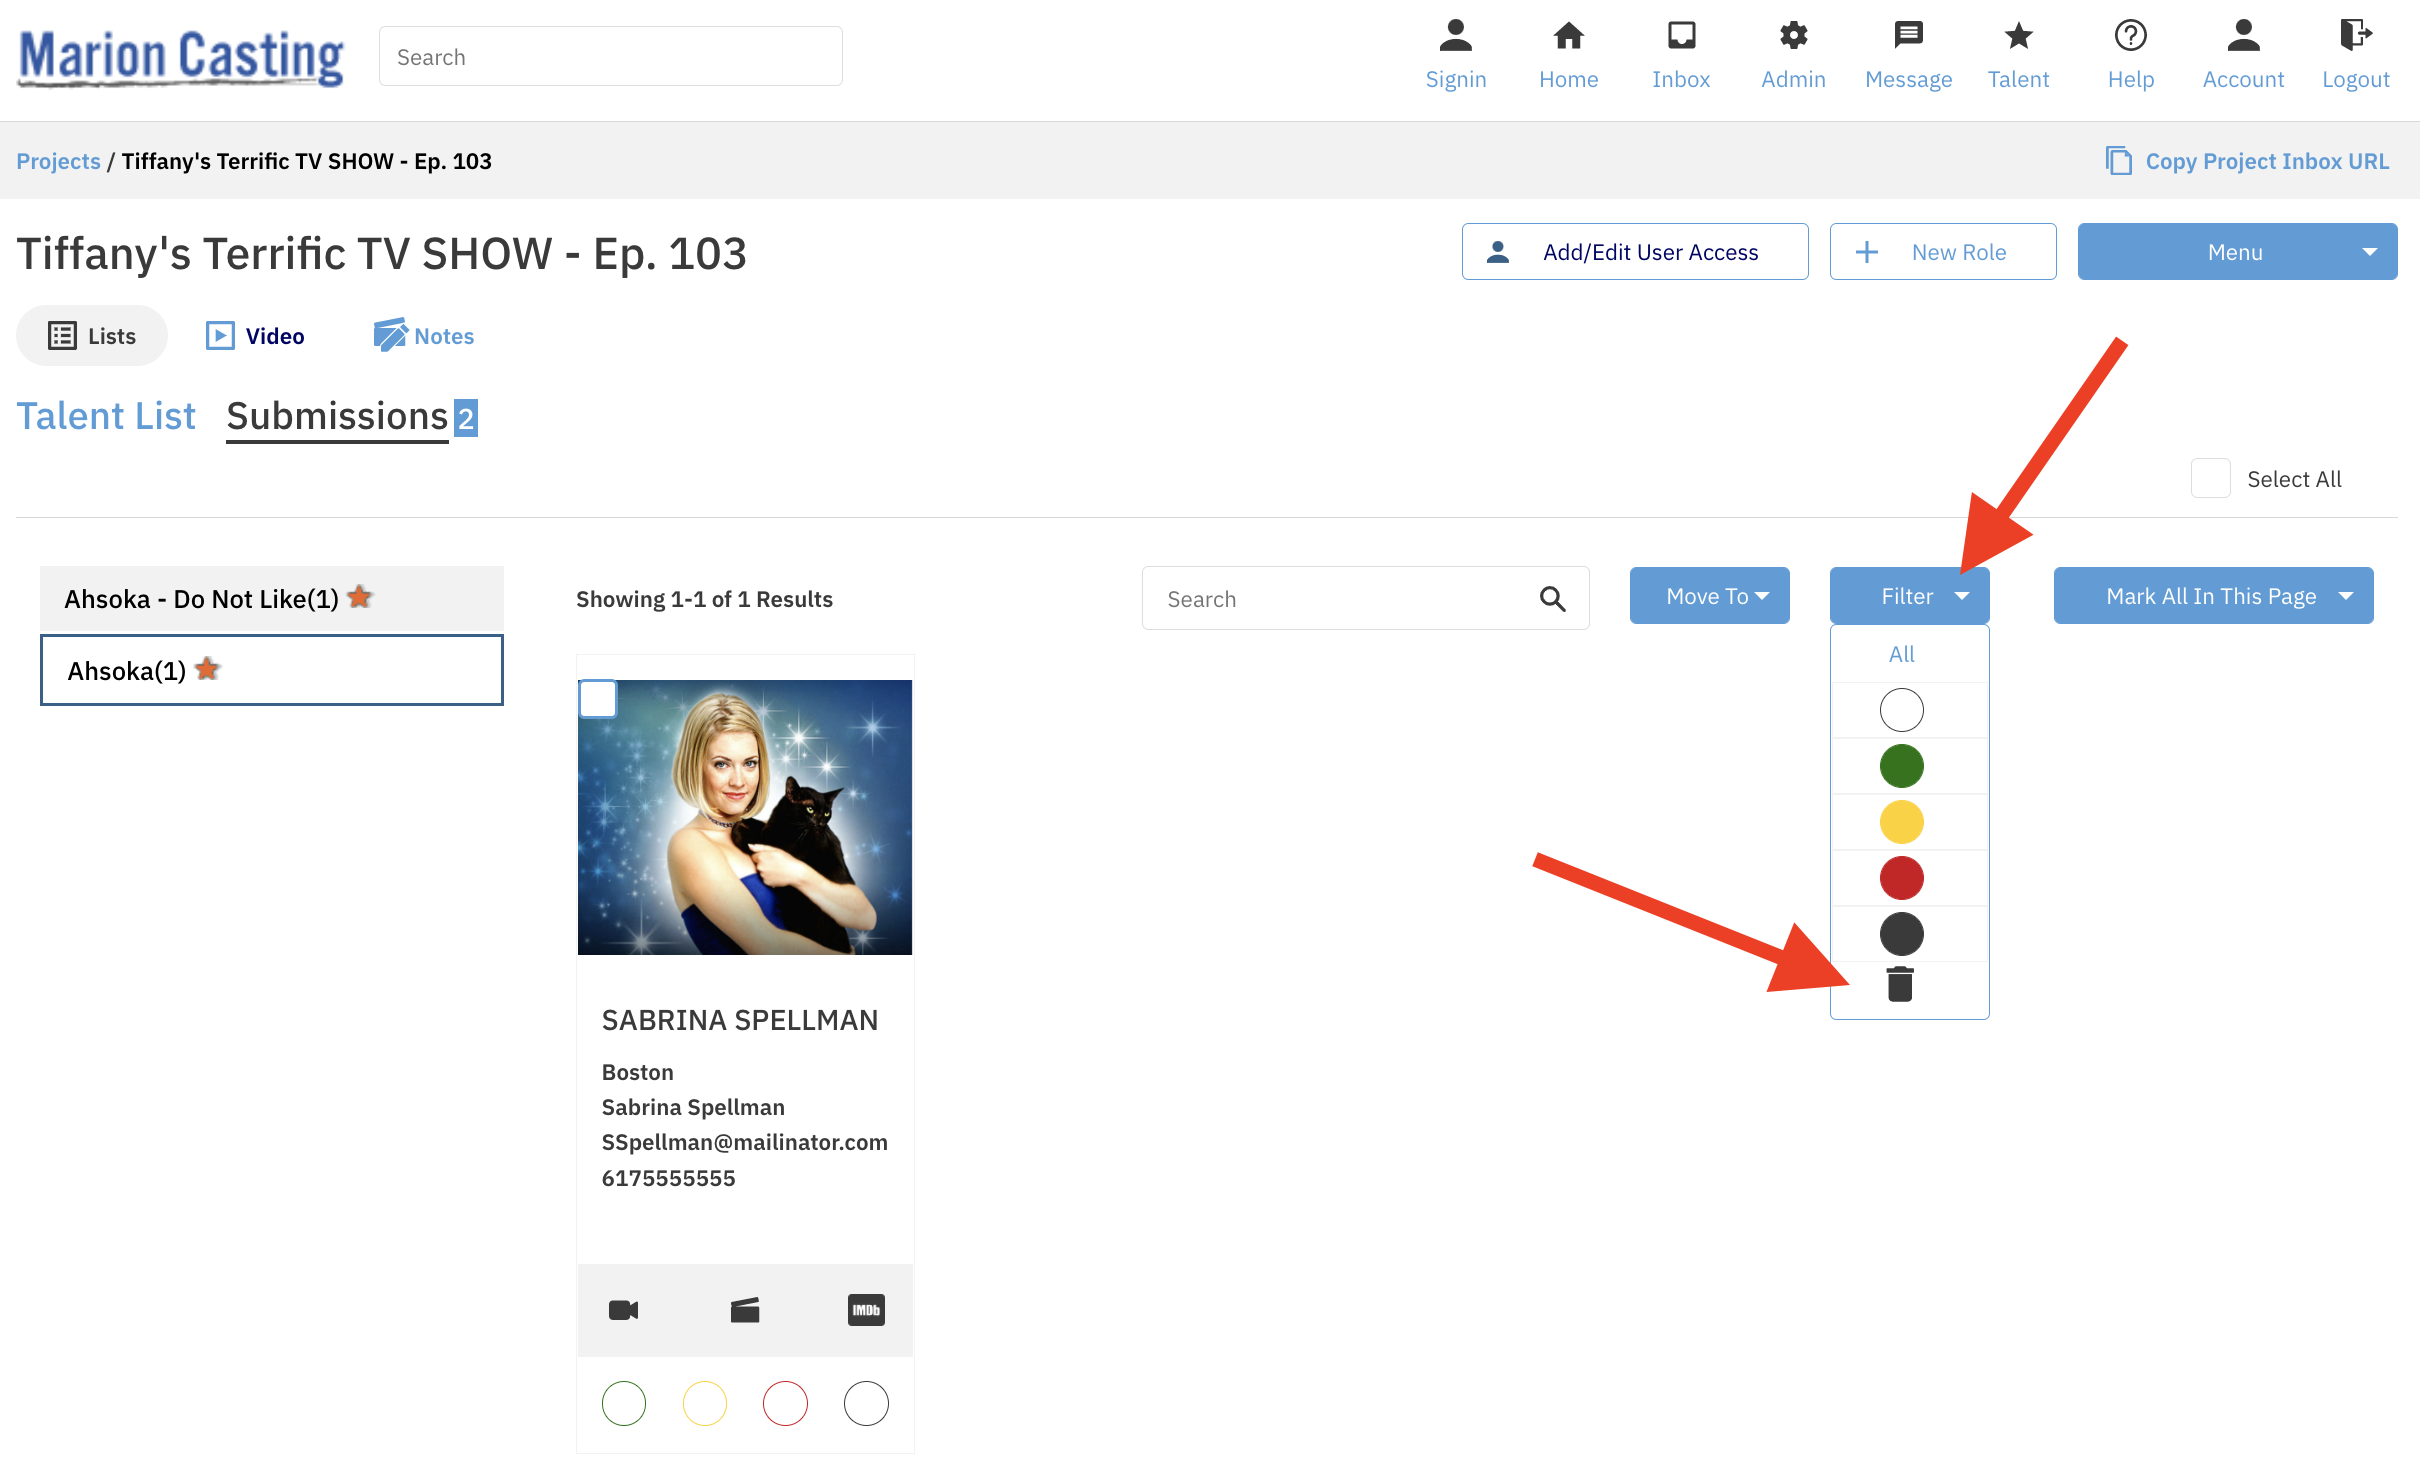The height and width of the screenshot is (1460, 2420).
Task: Open video camera icon on Sabrina's card
Action: click(x=623, y=1310)
